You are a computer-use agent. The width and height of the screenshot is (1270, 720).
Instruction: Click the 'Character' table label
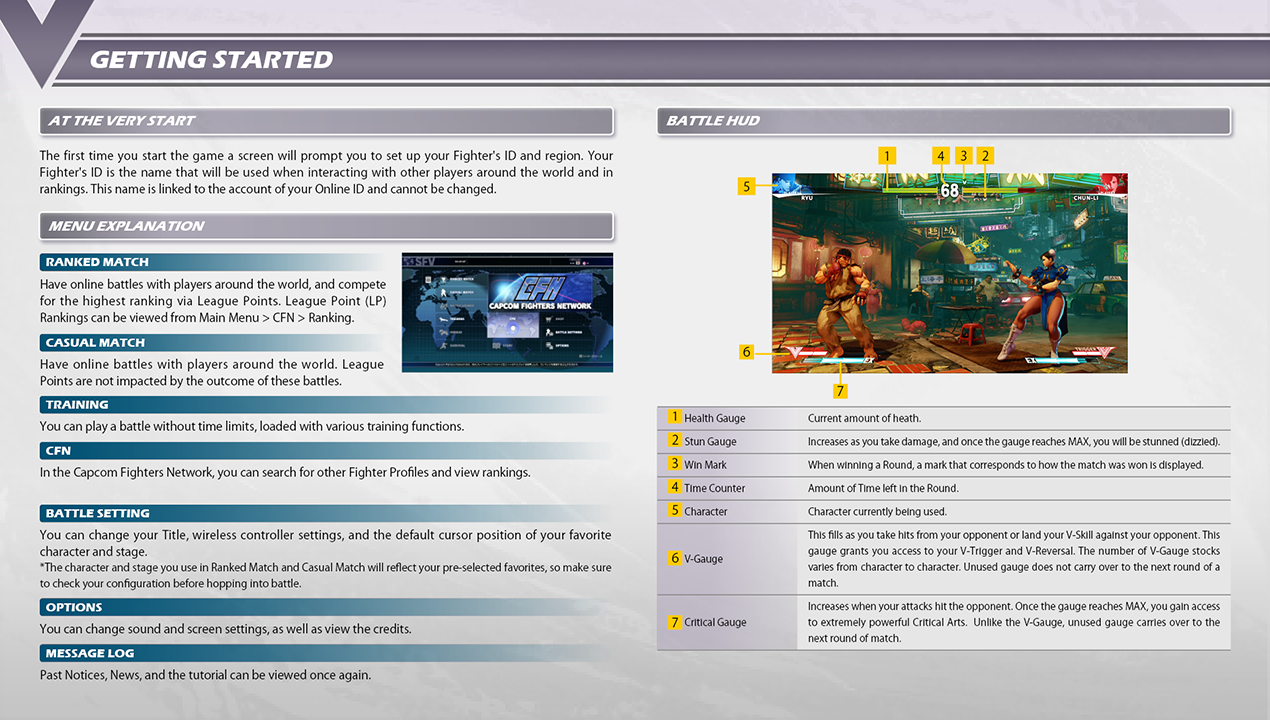click(x=706, y=511)
